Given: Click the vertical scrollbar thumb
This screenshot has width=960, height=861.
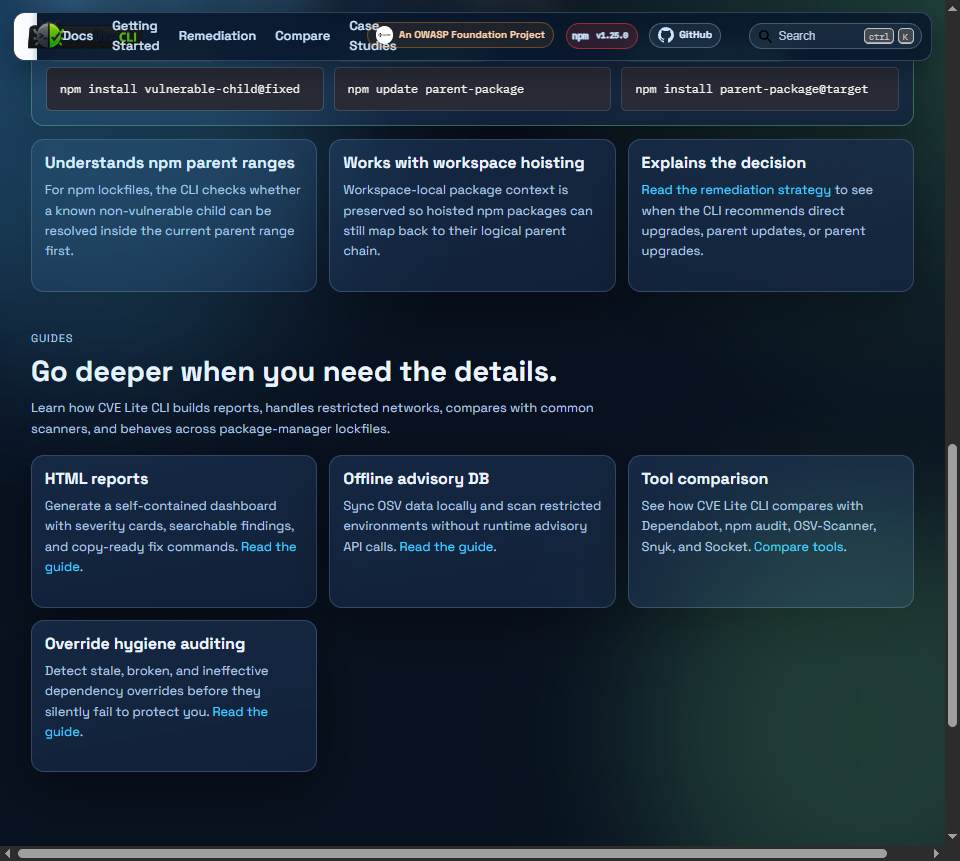Looking at the screenshot, I should click(x=952, y=585).
